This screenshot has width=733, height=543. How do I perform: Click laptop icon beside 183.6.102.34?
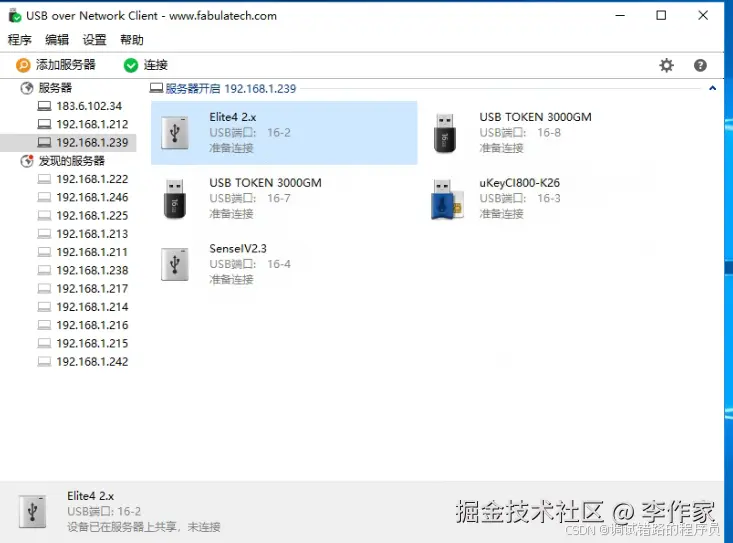coord(44,106)
